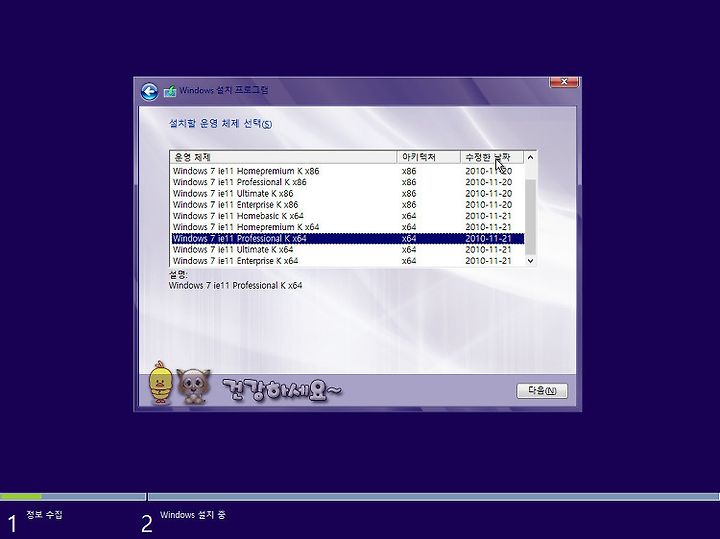Select Windows 7 ie11 Ultimate K x86

coord(348,193)
